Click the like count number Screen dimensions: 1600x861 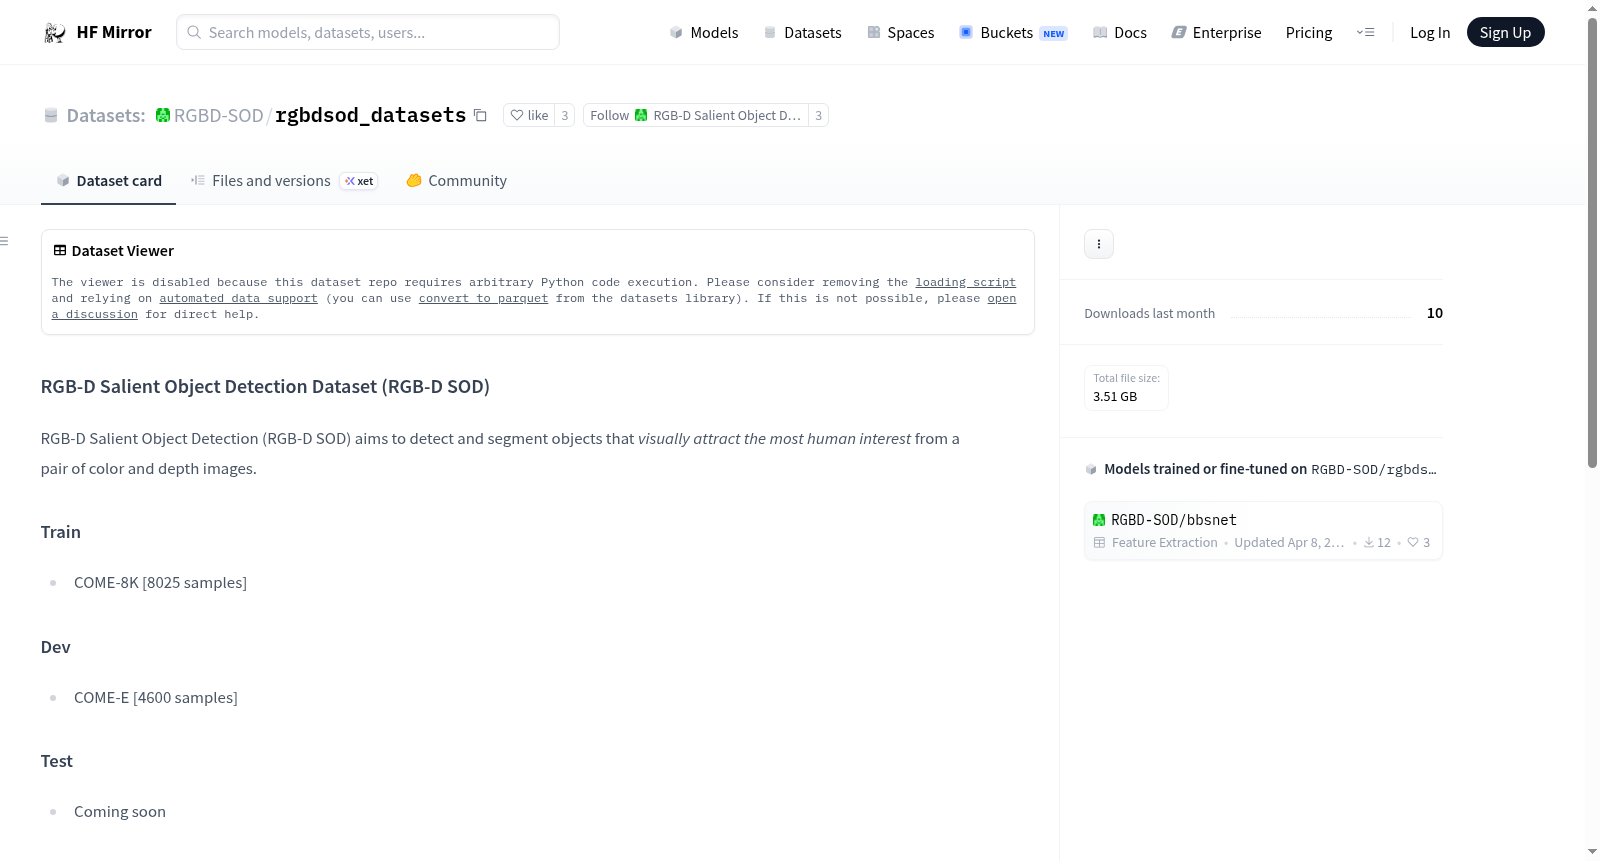coord(565,115)
